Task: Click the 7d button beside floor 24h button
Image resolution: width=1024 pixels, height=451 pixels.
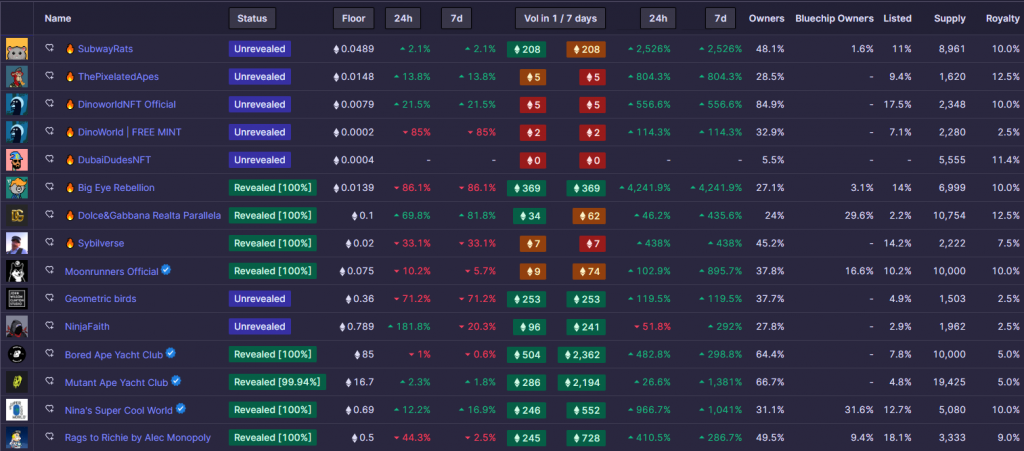Action: [x=456, y=18]
